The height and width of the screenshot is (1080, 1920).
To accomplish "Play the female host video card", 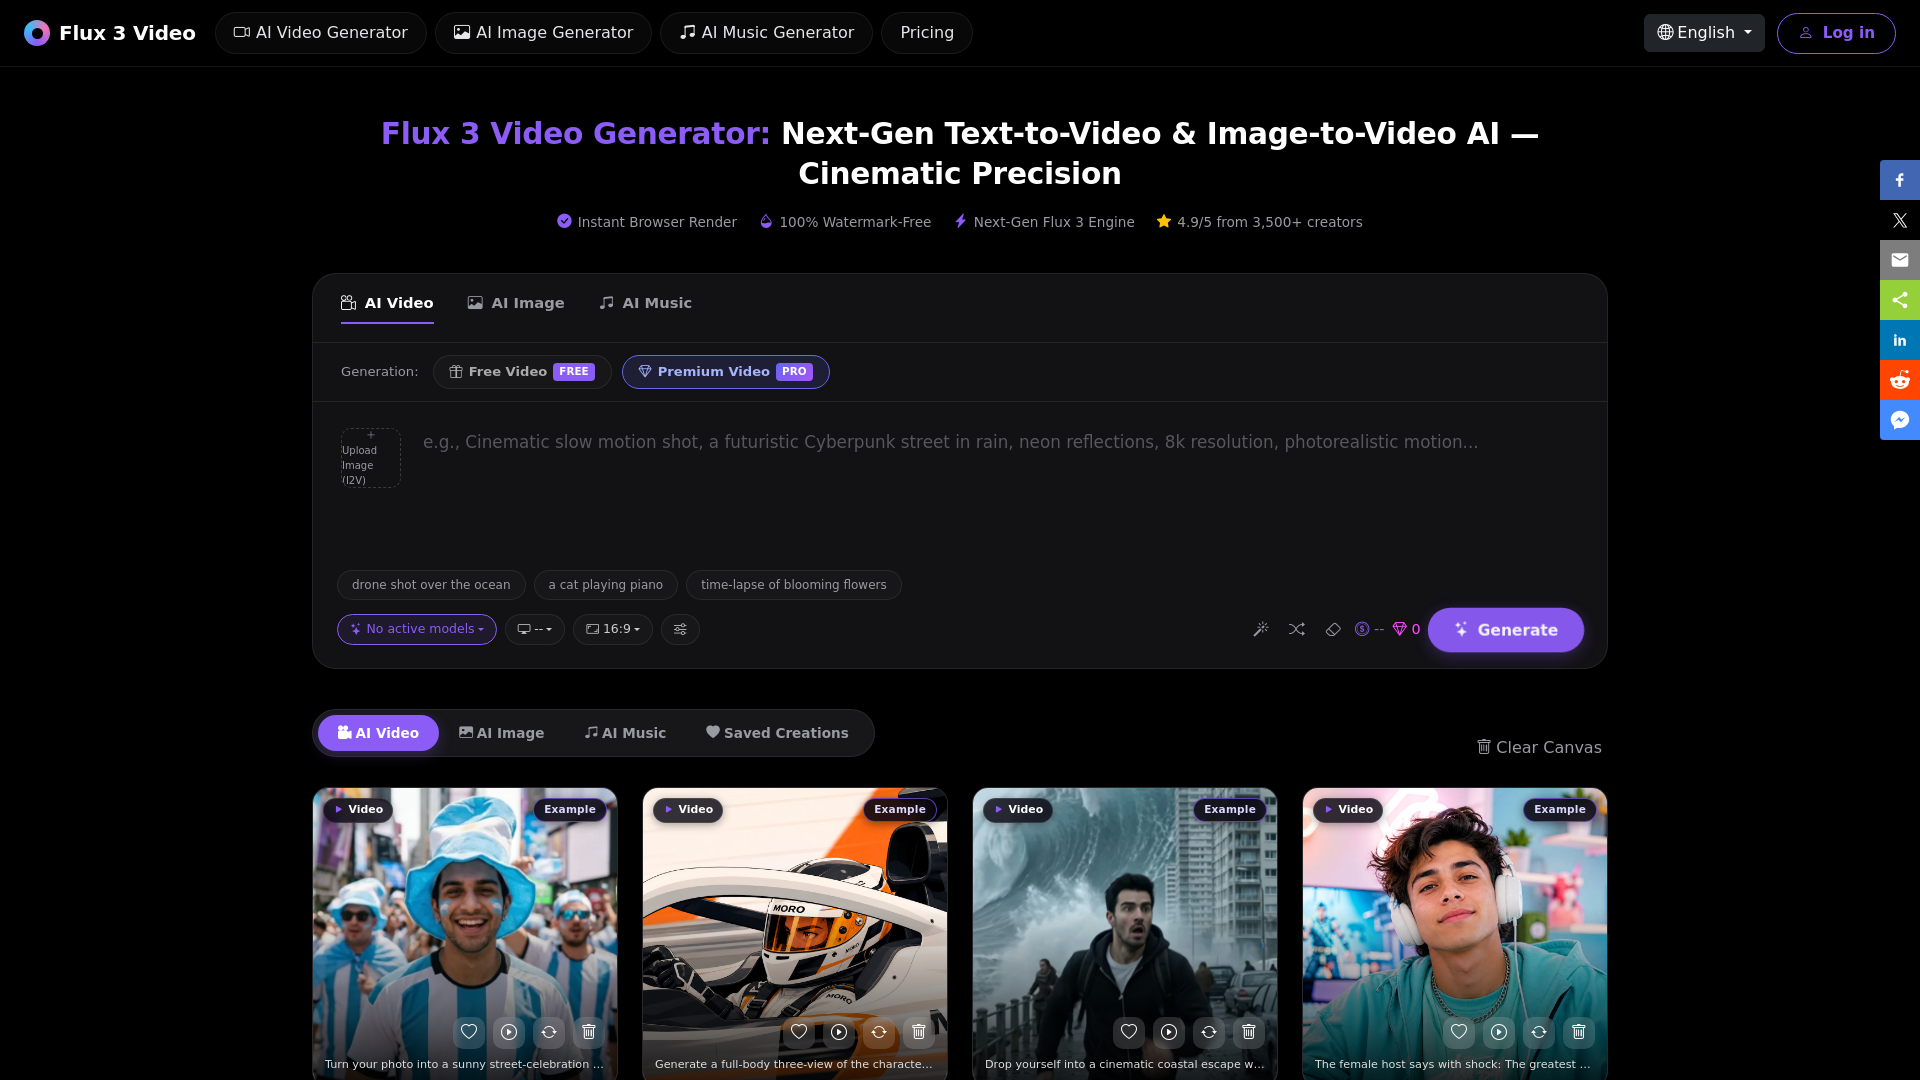I will (1499, 1031).
